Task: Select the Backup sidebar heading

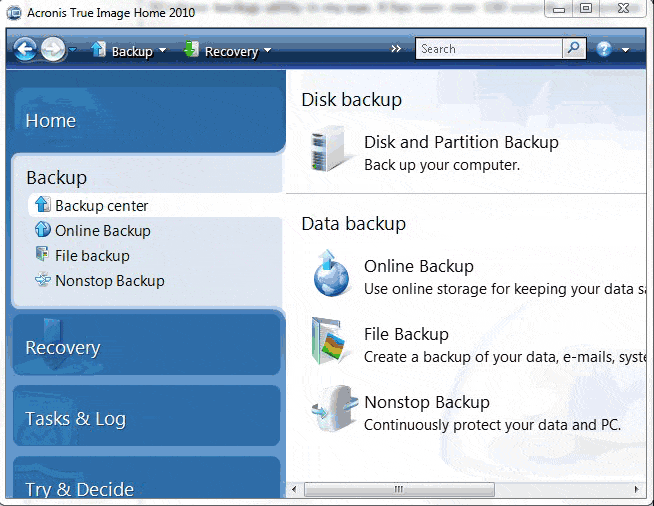Action: coord(56,178)
